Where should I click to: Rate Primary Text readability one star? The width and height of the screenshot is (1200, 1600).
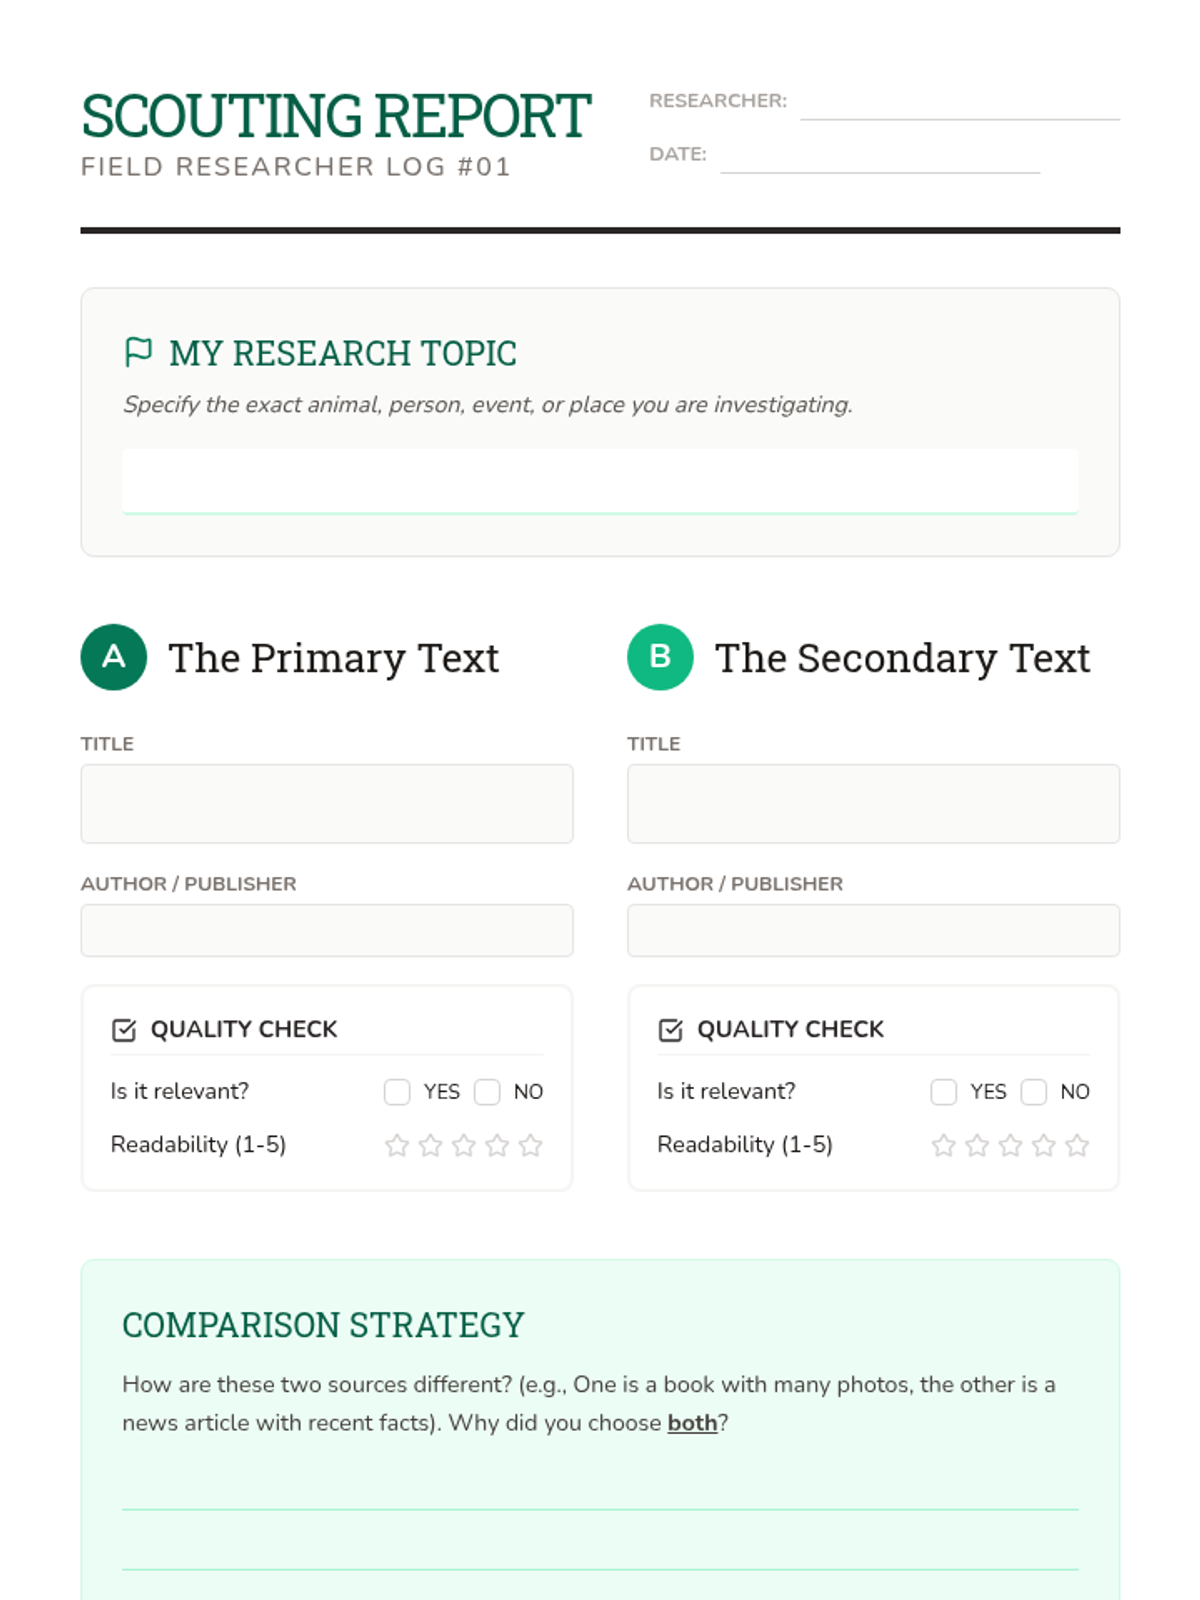coord(397,1145)
